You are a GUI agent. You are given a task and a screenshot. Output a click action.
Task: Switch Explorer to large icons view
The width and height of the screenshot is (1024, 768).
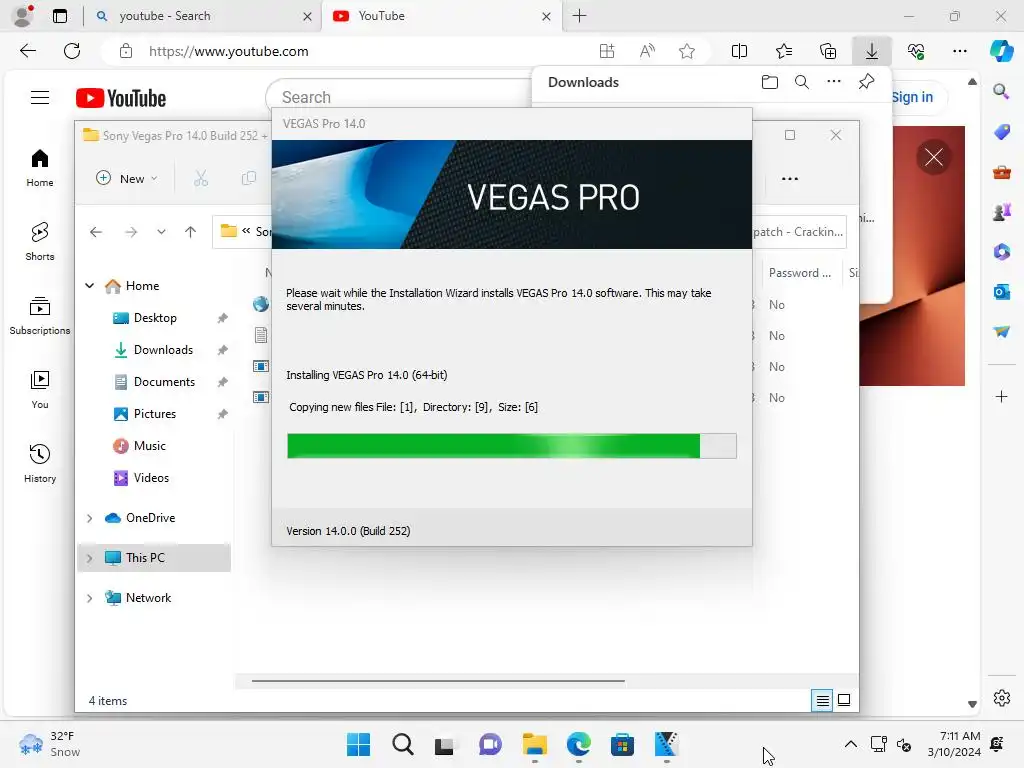pos(844,700)
